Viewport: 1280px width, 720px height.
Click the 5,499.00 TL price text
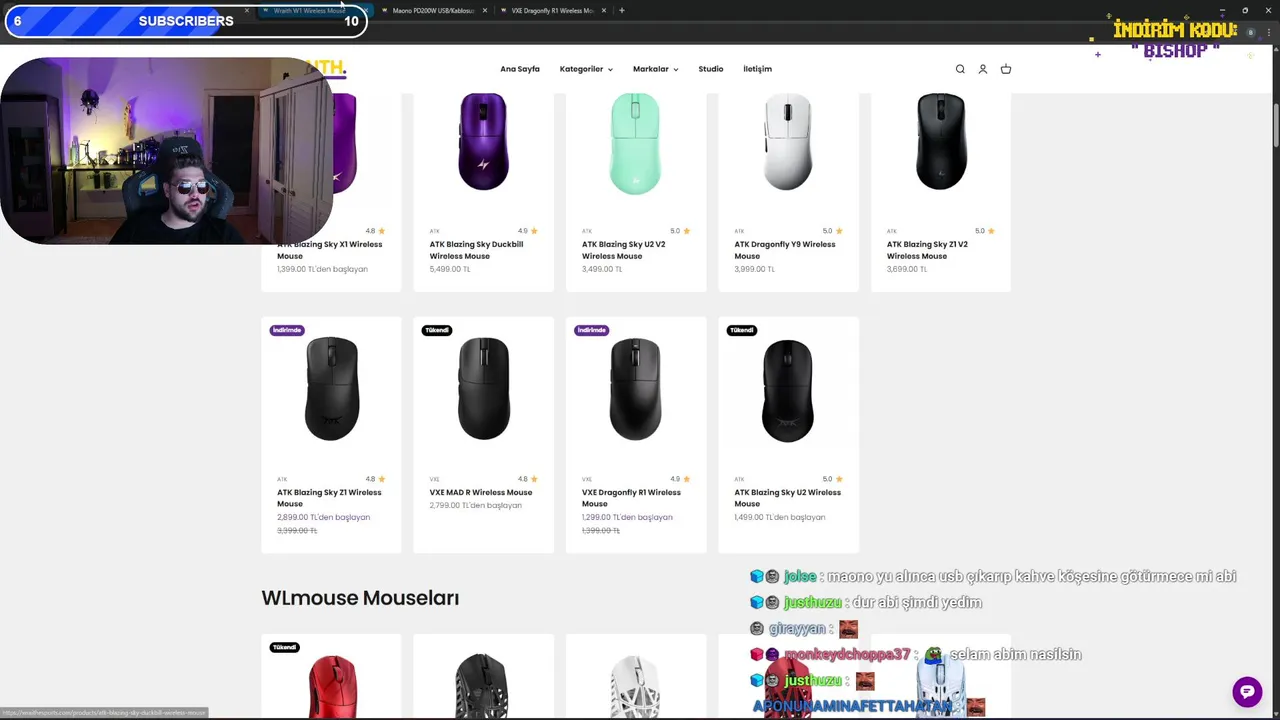[x=449, y=269]
